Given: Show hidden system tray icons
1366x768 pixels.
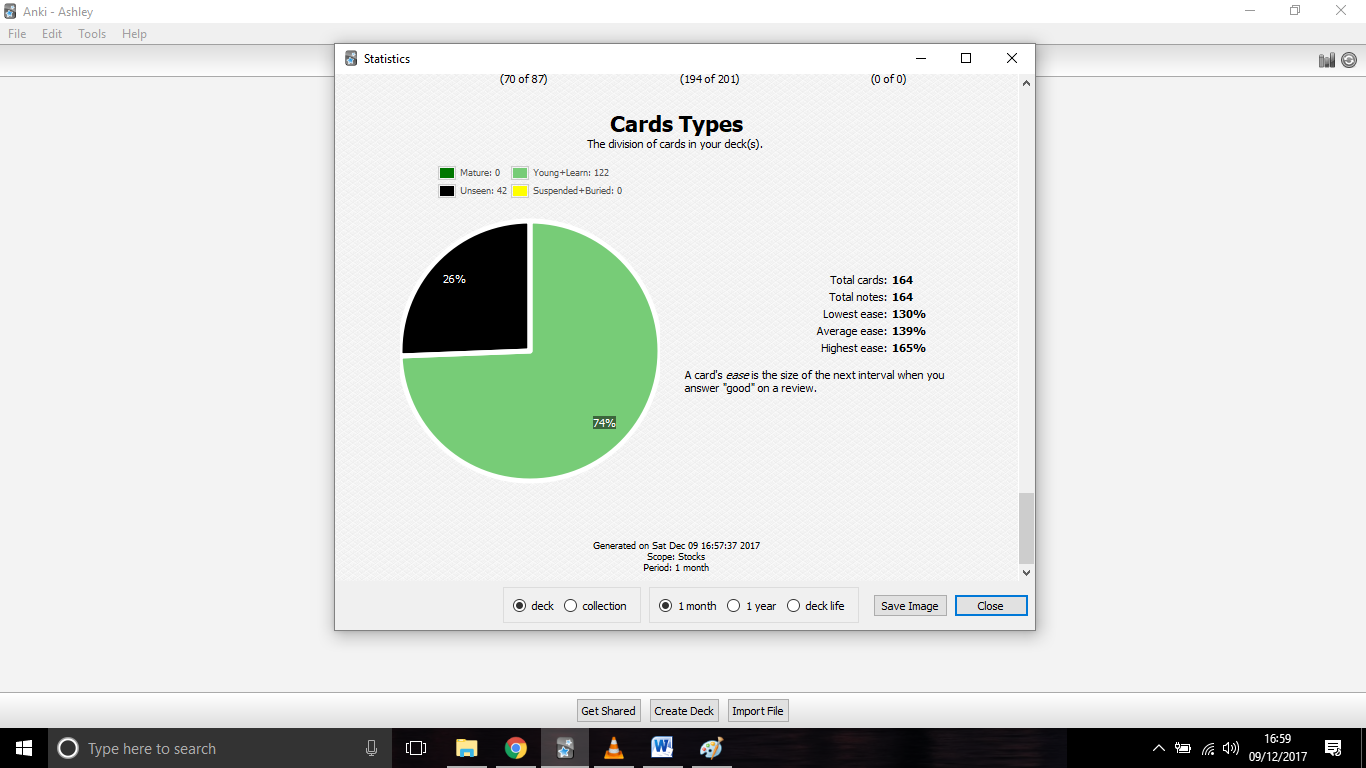Looking at the screenshot, I should (1159, 748).
